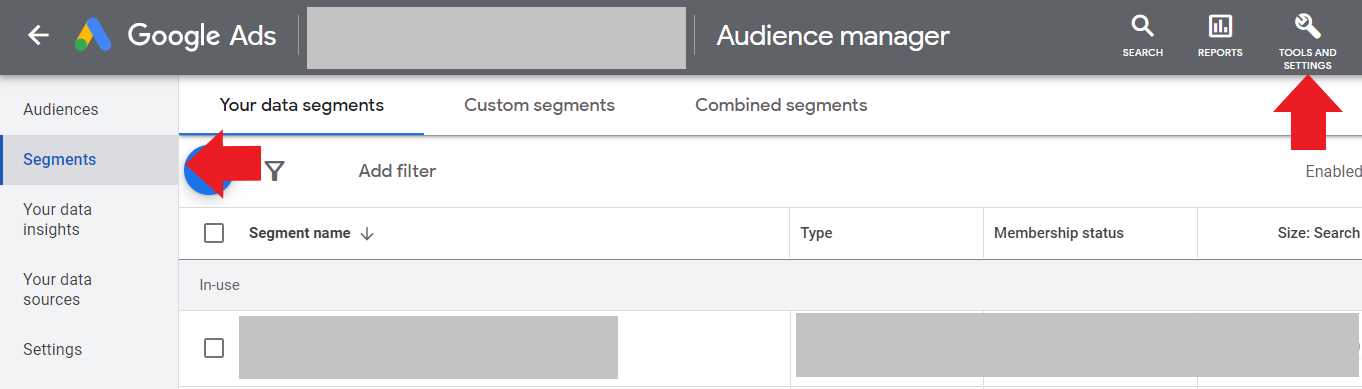This screenshot has height=389, width=1362.
Task: Click the Add filter field
Action: coord(397,171)
